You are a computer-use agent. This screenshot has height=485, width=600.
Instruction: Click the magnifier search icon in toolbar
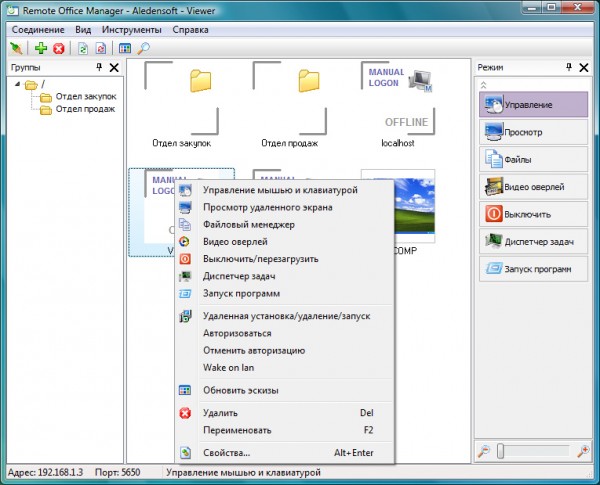click(x=144, y=47)
